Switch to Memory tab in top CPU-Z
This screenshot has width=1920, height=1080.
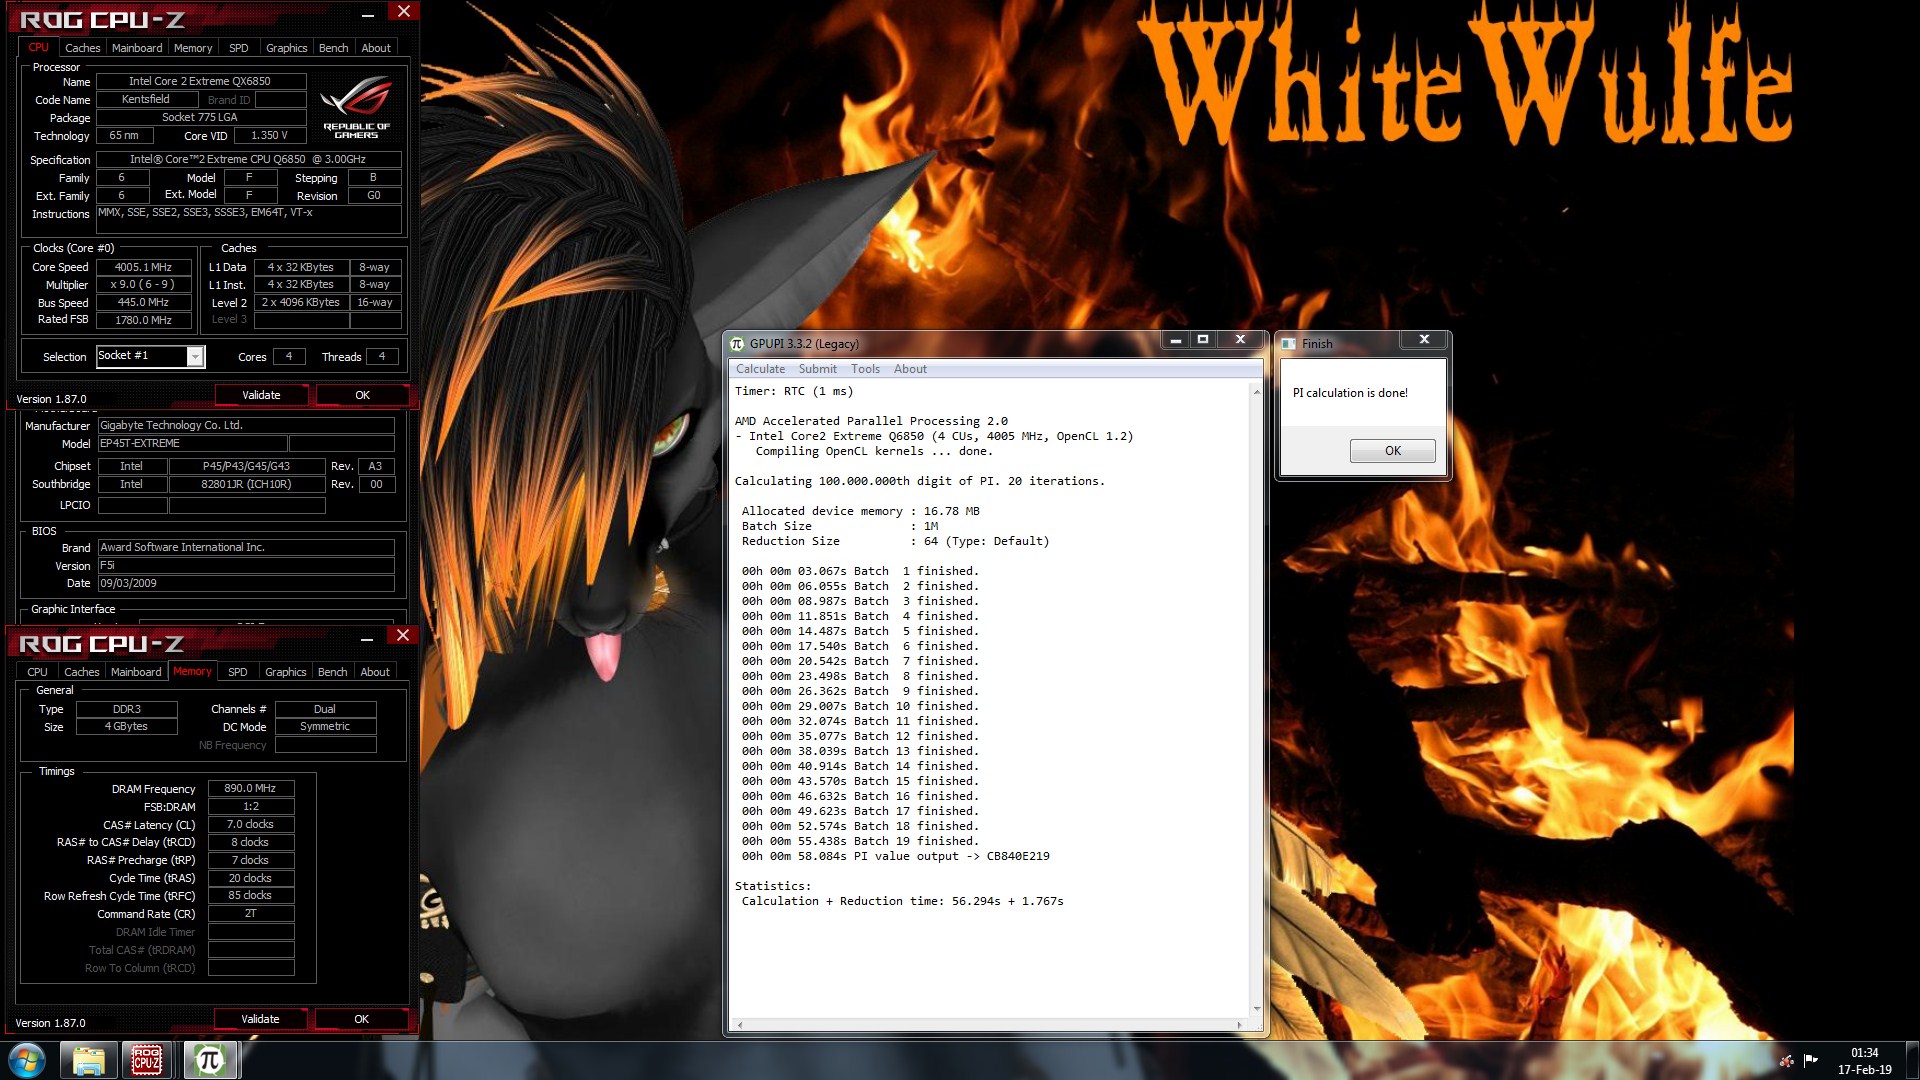pyautogui.click(x=192, y=48)
